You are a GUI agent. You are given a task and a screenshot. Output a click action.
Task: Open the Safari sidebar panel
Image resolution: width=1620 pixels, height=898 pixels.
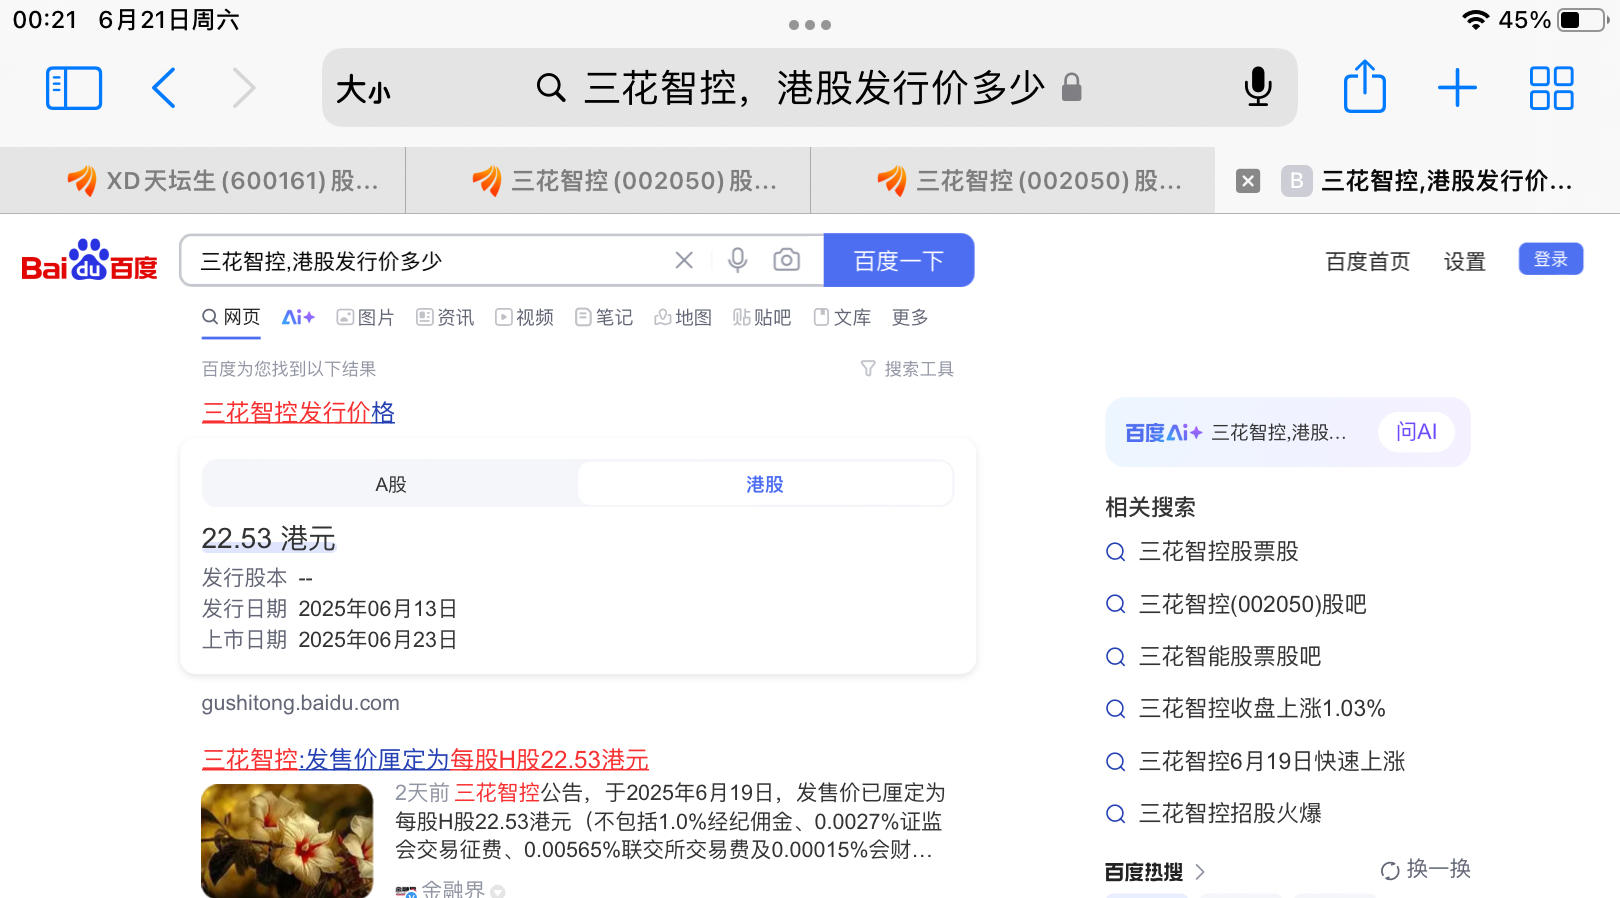tap(74, 88)
